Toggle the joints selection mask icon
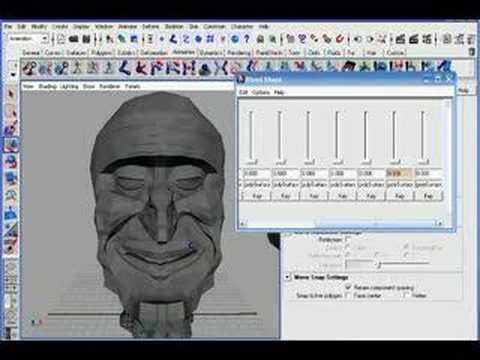This screenshot has width=480, height=360. click(x=173, y=39)
